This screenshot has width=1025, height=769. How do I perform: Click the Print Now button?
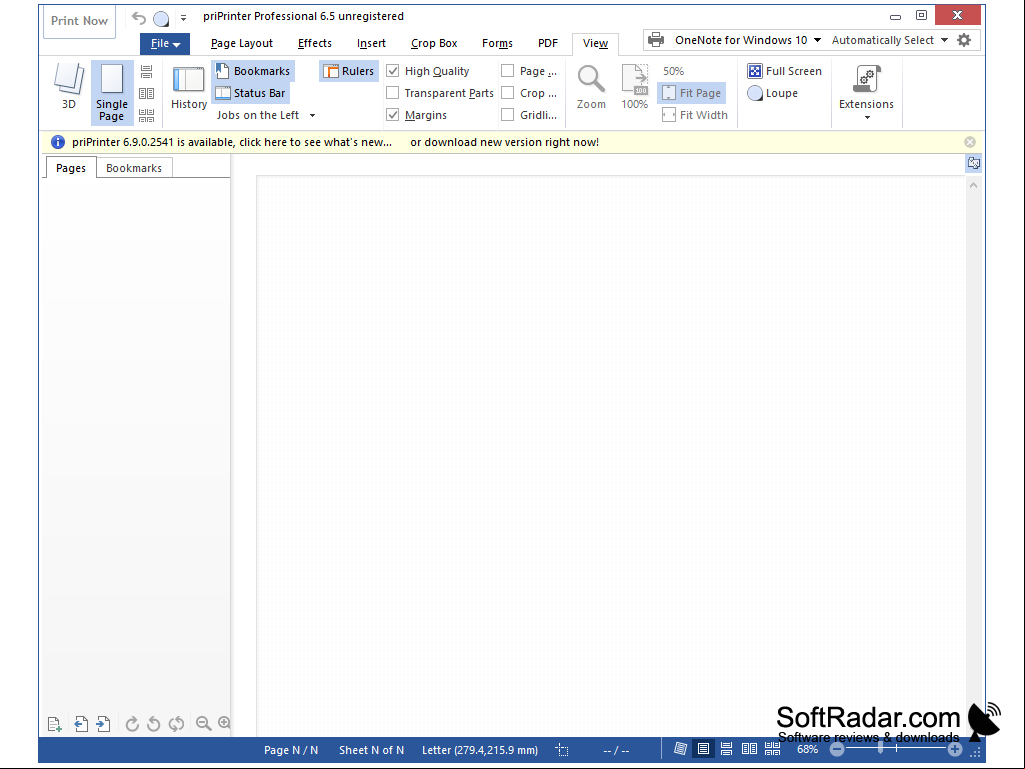tap(79, 21)
